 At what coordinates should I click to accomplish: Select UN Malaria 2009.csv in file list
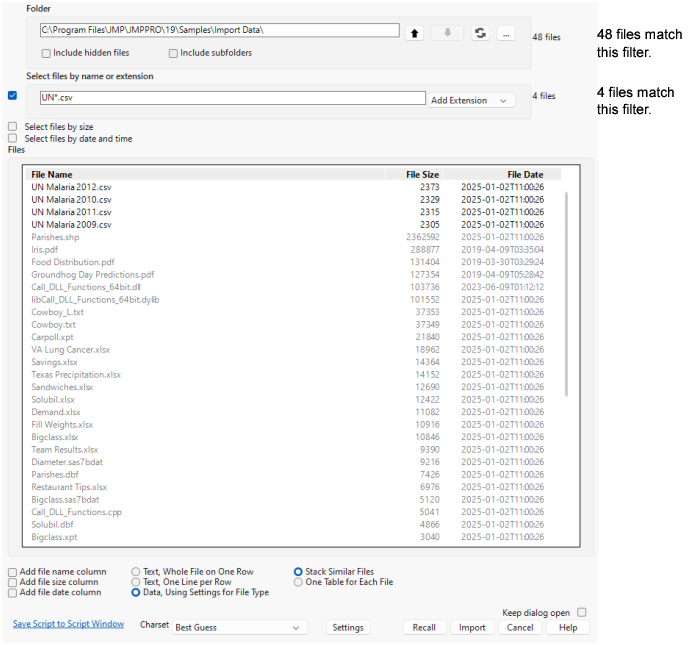tap(288, 224)
